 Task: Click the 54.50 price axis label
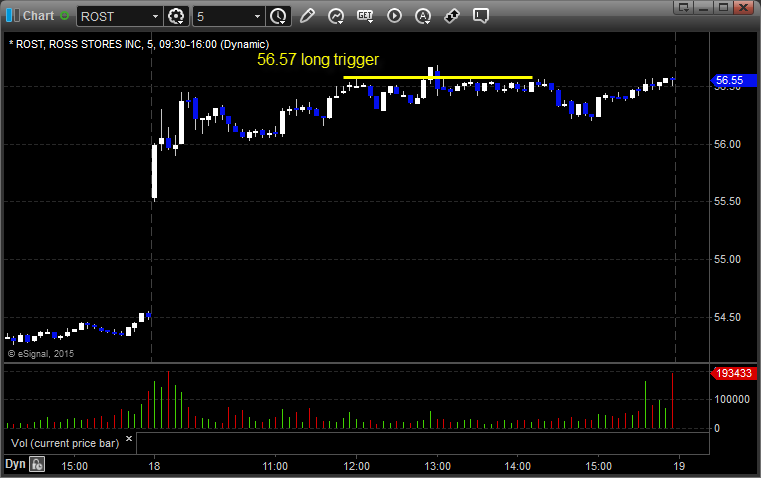pos(727,317)
